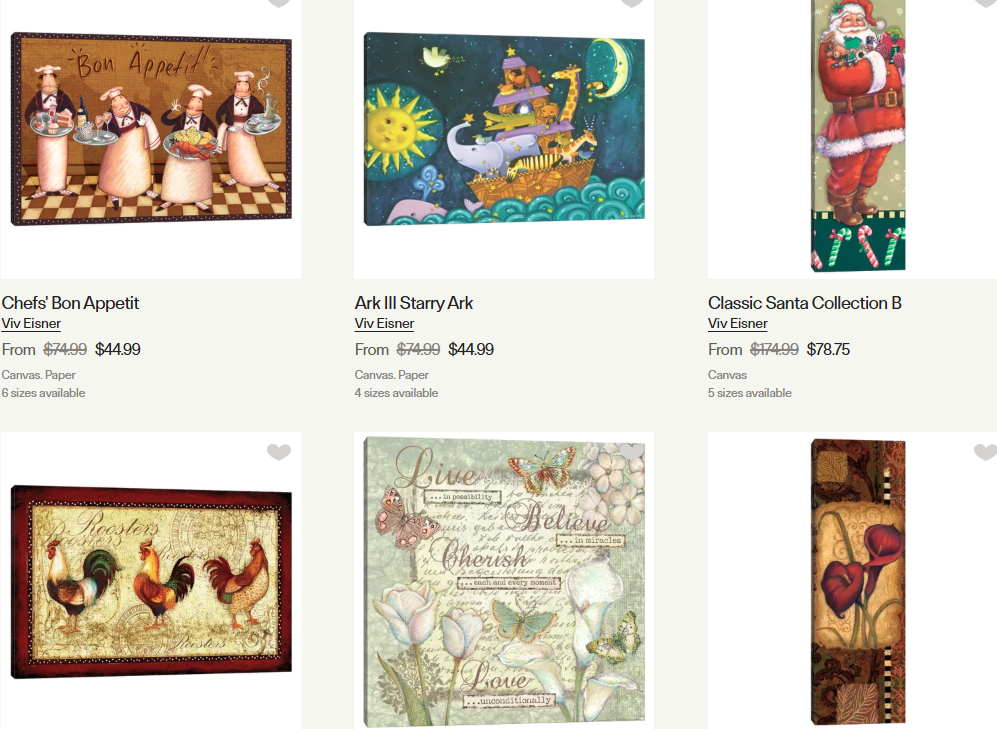Screen dimensions: 997x729
Task: Open Chefs' Bon Appetit canvas image
Action: (151, 129)
